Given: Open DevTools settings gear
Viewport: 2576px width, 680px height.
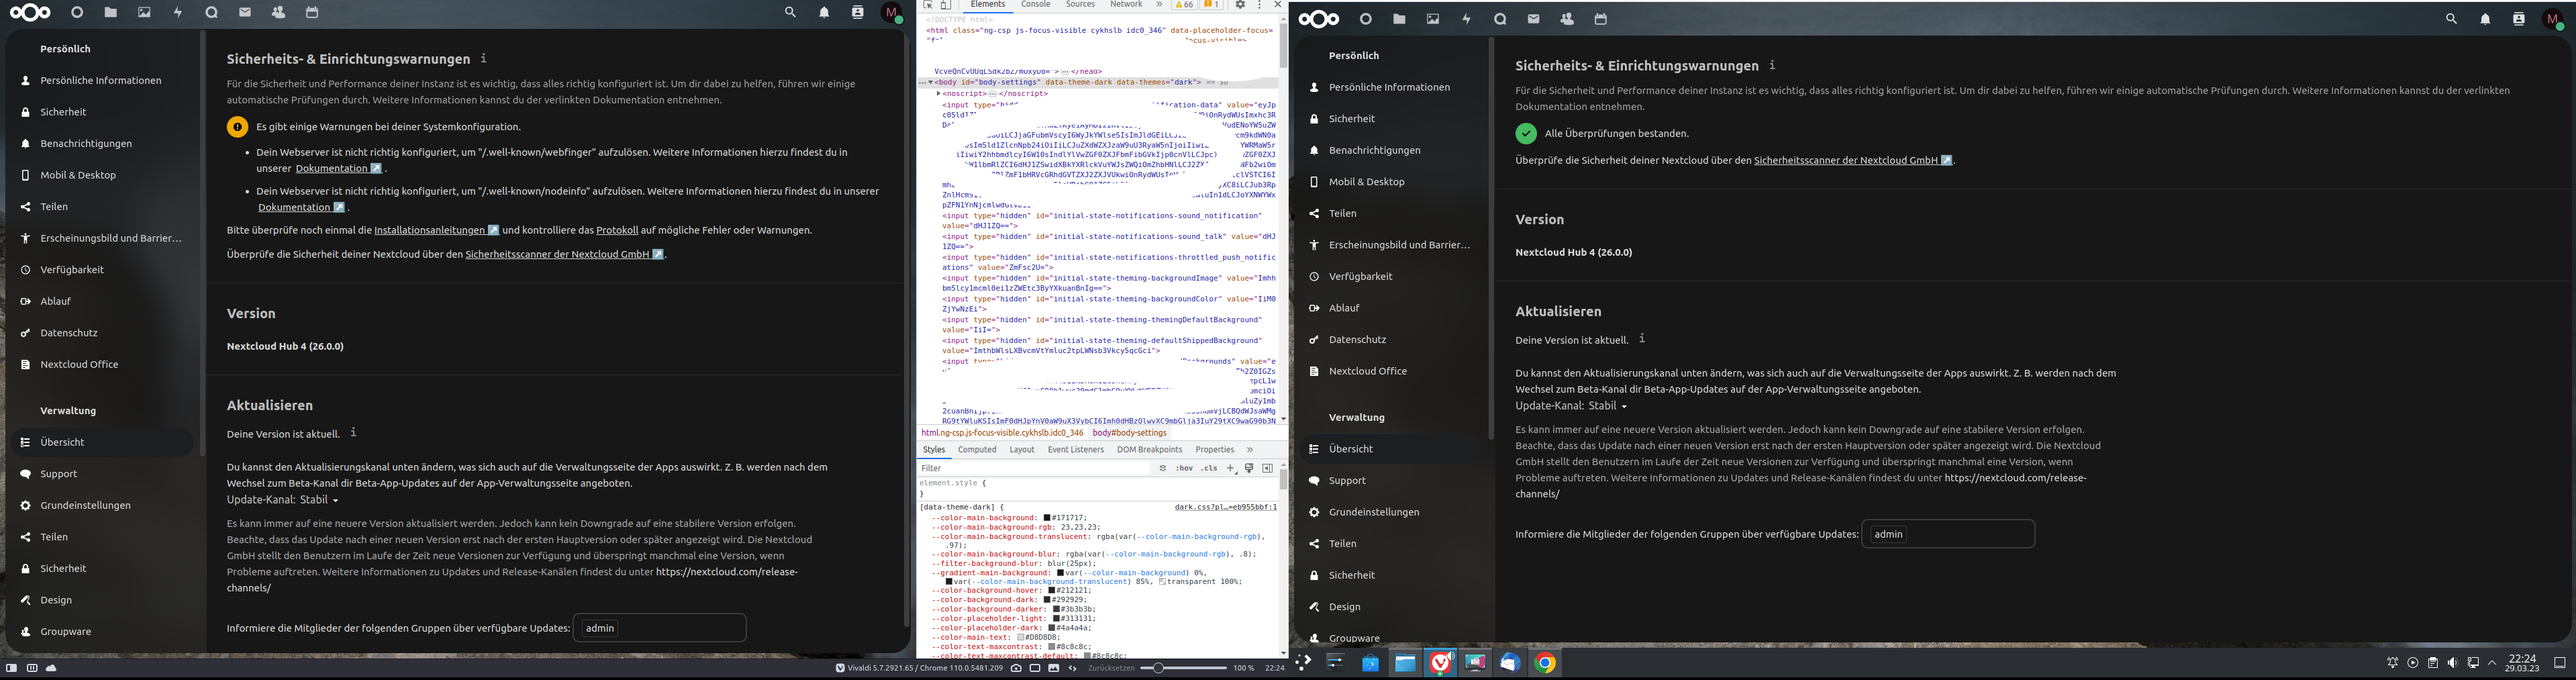Looking at the screenshot, I should point(1240,4).
